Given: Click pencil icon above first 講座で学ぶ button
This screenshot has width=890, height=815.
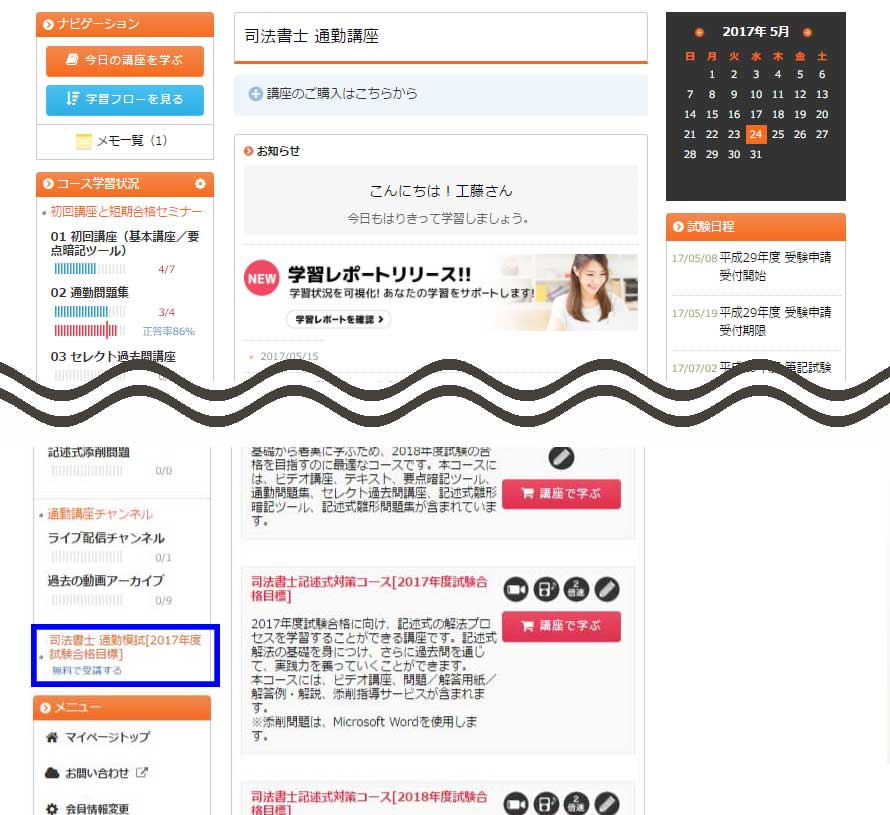Looking at the screenshot, I should pyautogui.click(x=561, y=457).
